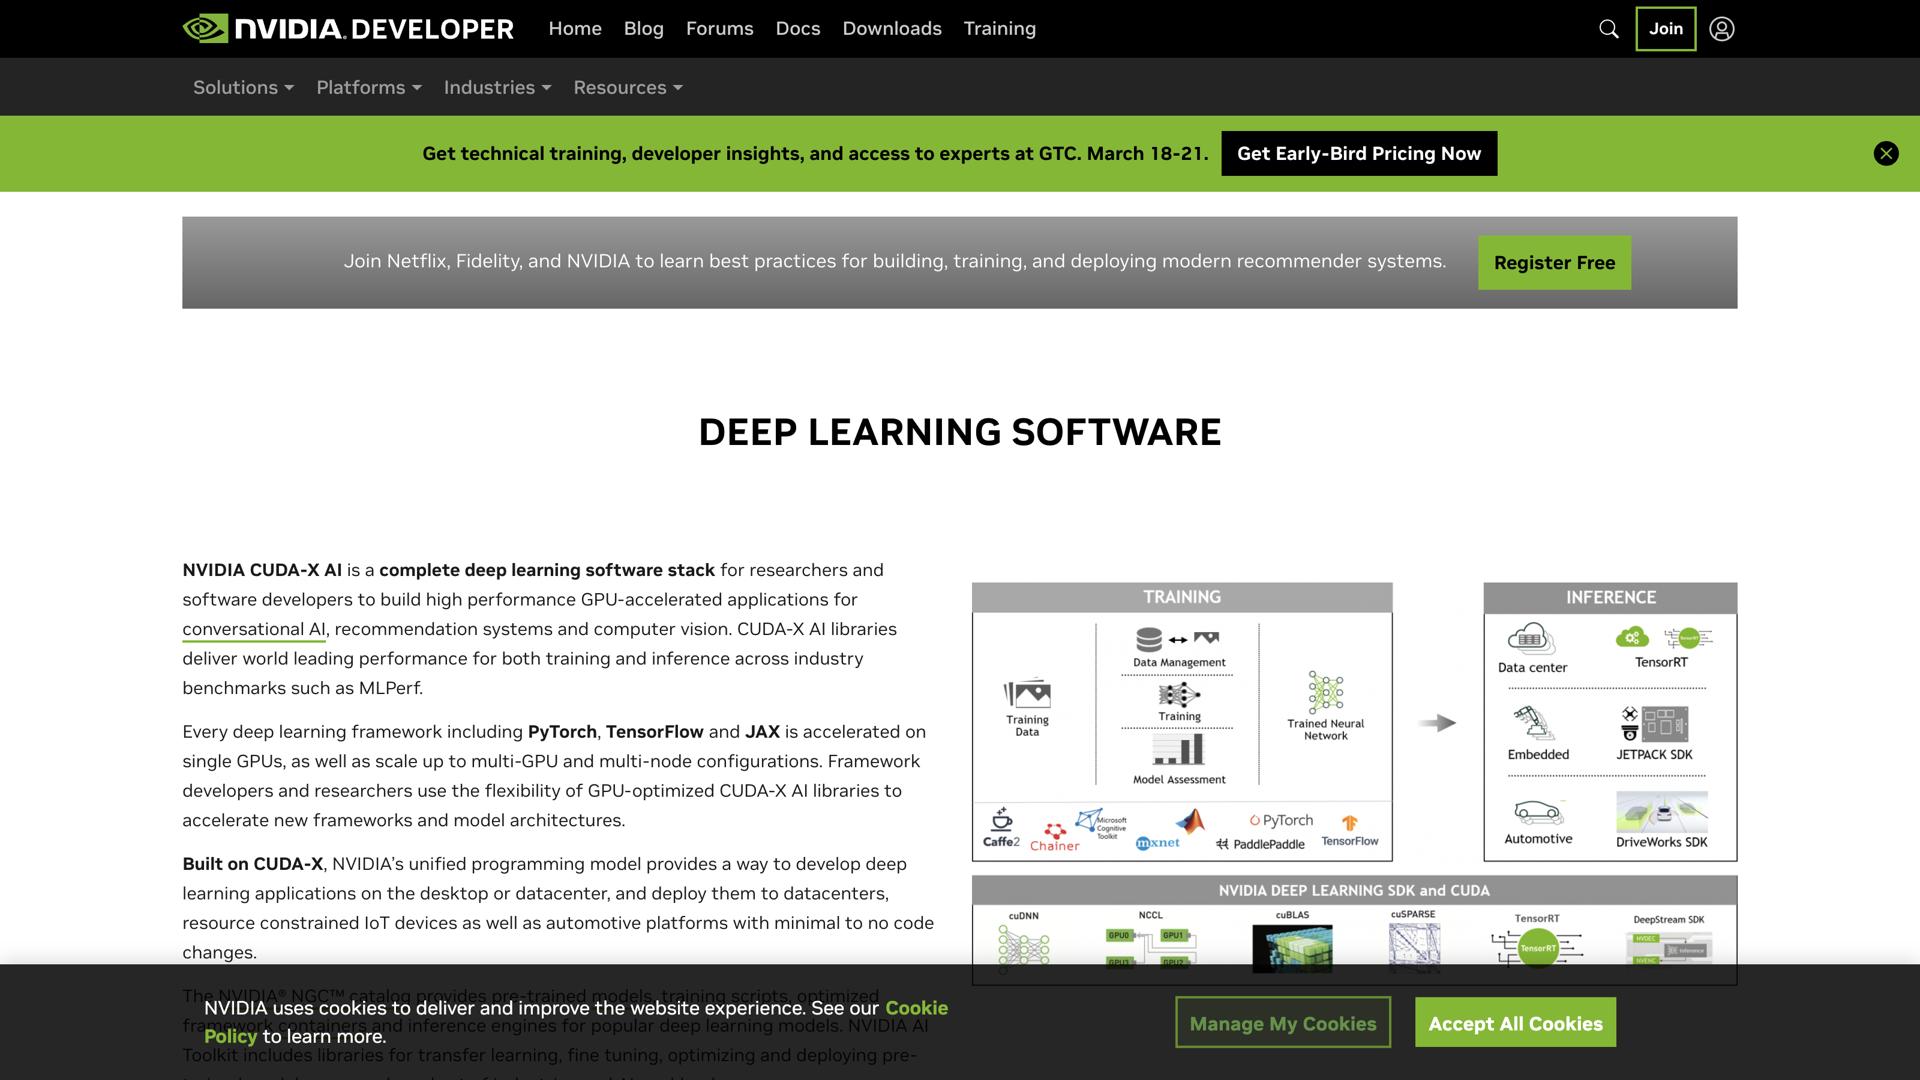
Task: Open the Docs section
Action: [x=797, y=28]
